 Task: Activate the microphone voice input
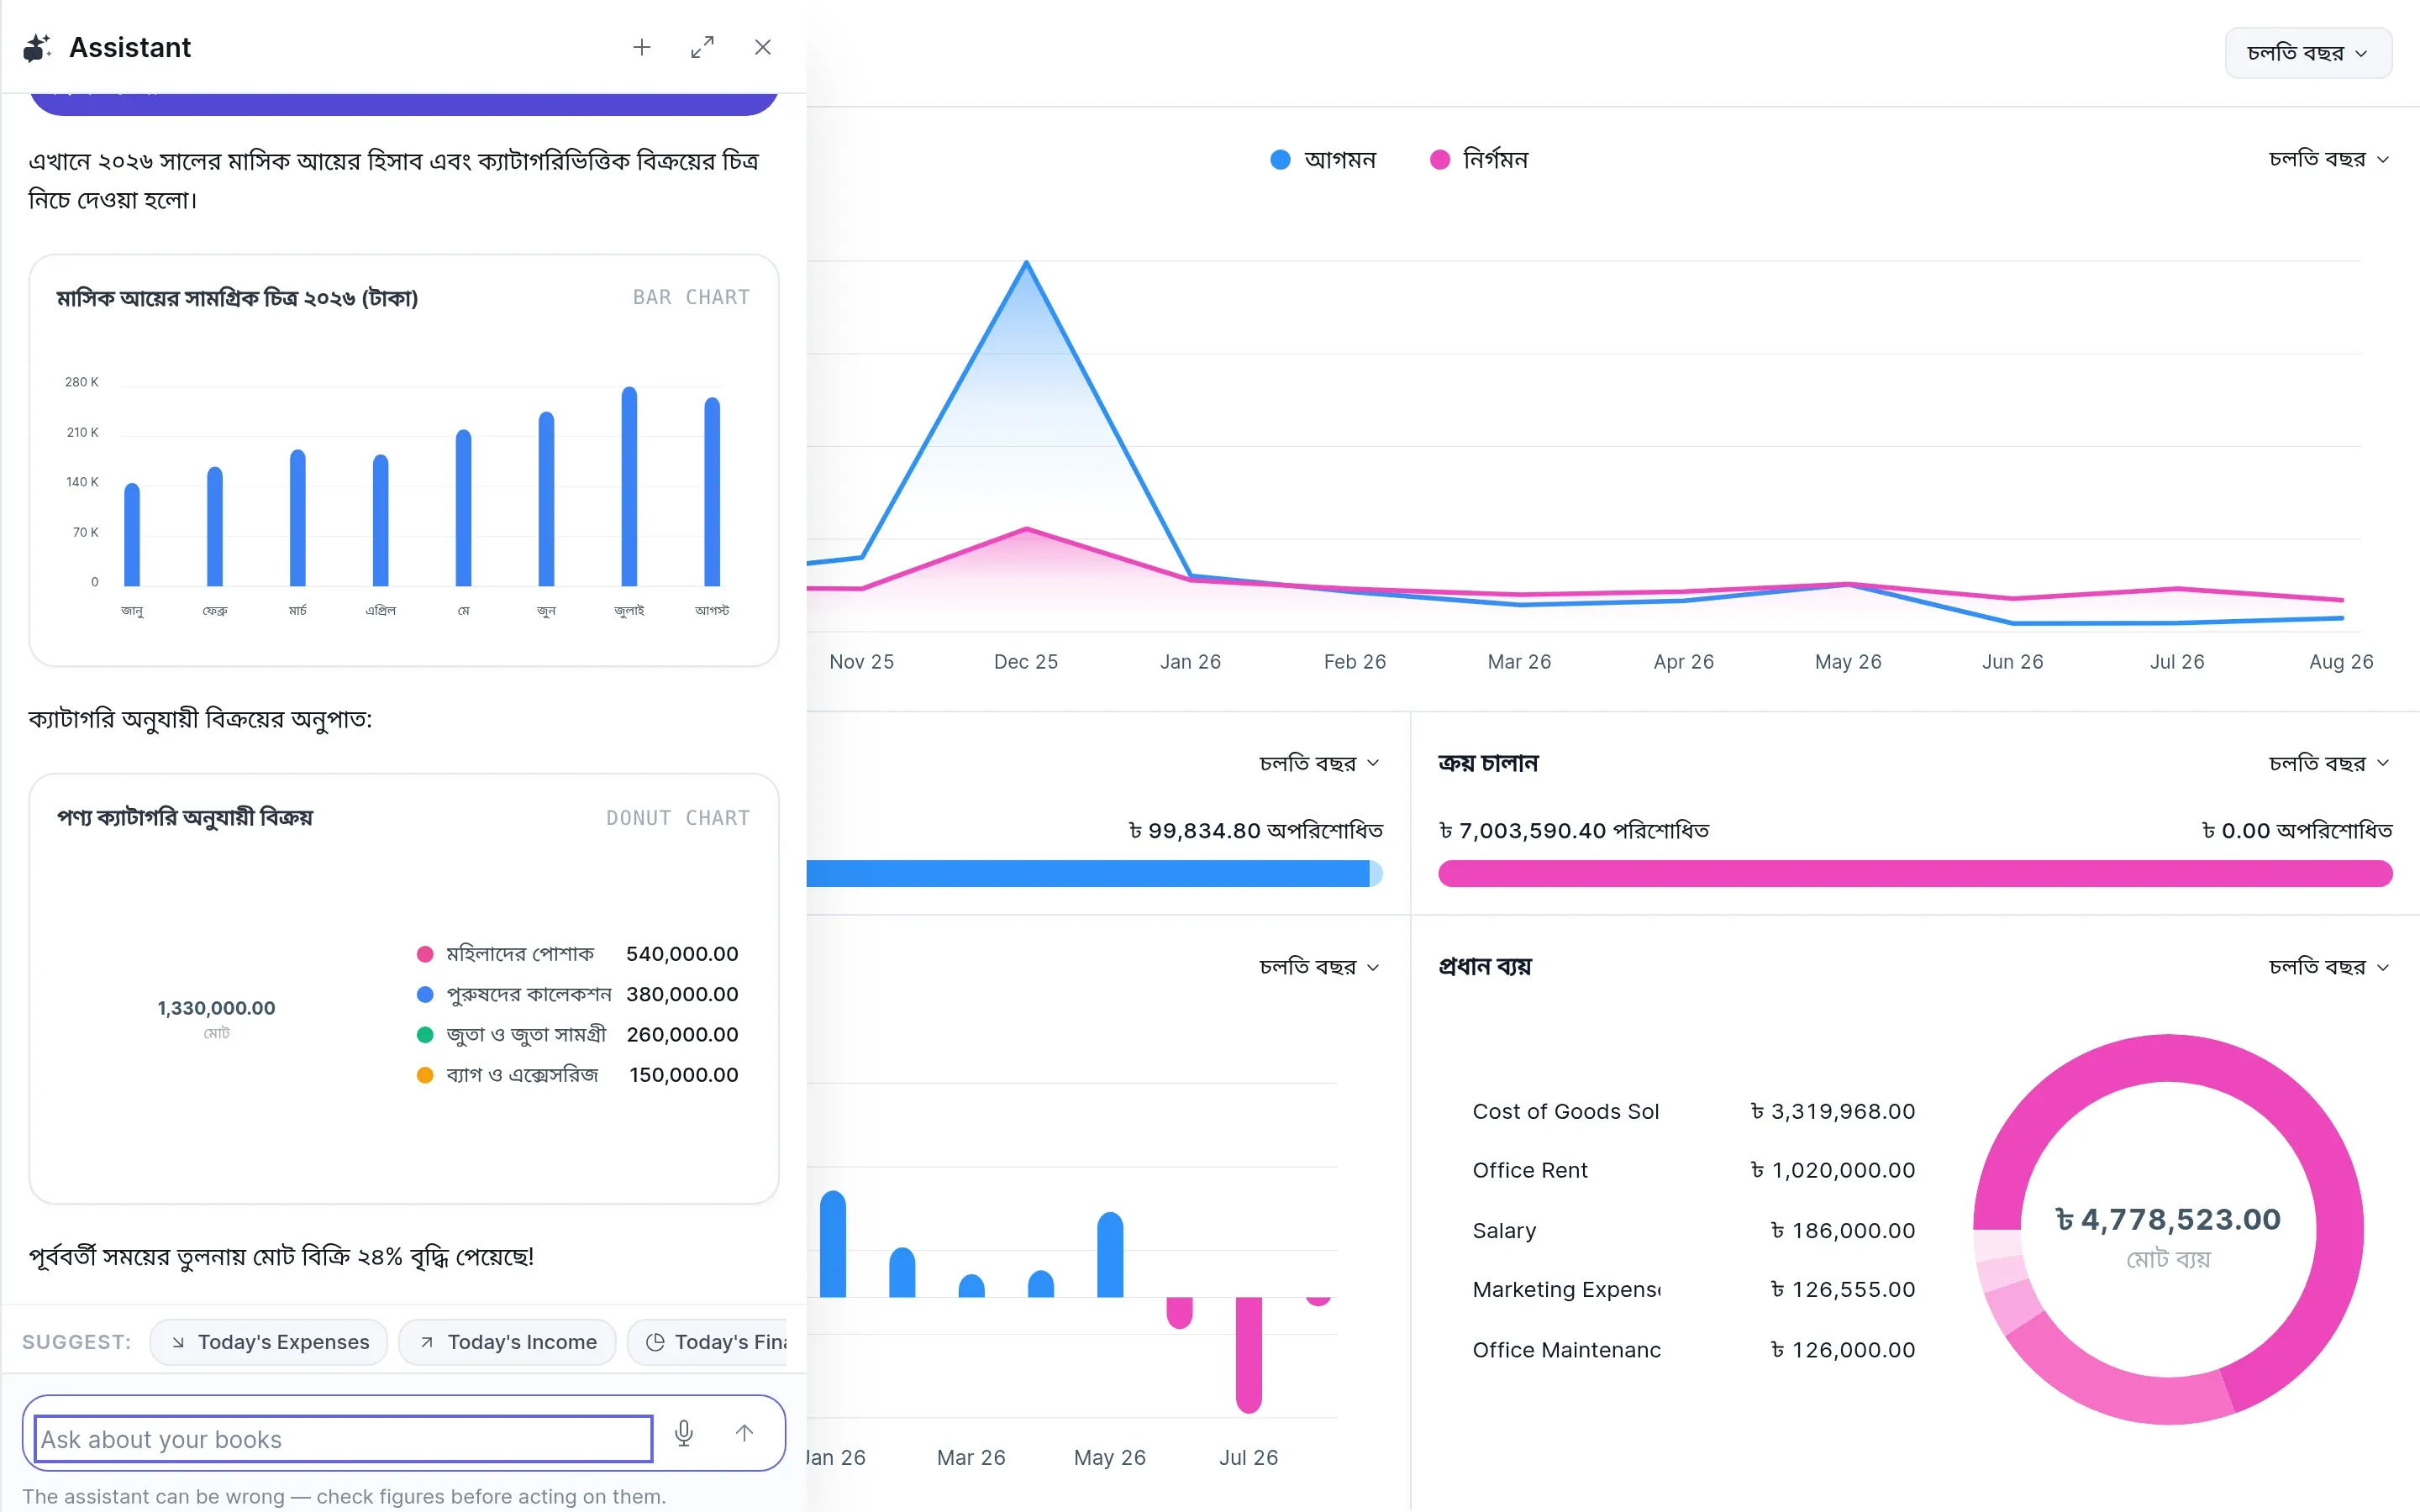pyautogui.click(x=684, y=1433)
